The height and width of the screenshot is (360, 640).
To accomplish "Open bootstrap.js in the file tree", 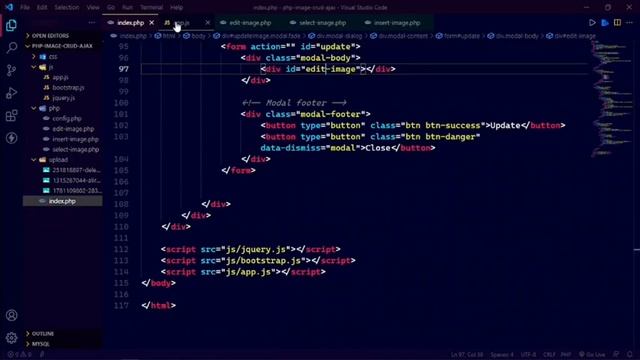I will pyautogui.click(x=62, y=88).
